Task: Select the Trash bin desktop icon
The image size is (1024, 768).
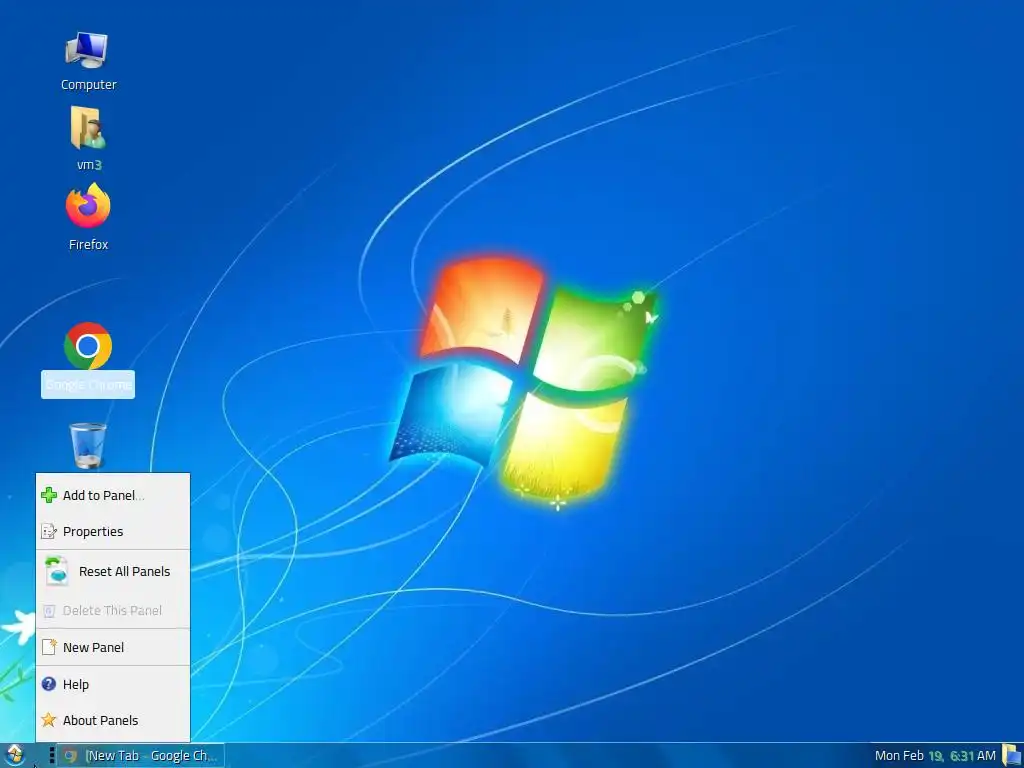Action: [88, 445]
